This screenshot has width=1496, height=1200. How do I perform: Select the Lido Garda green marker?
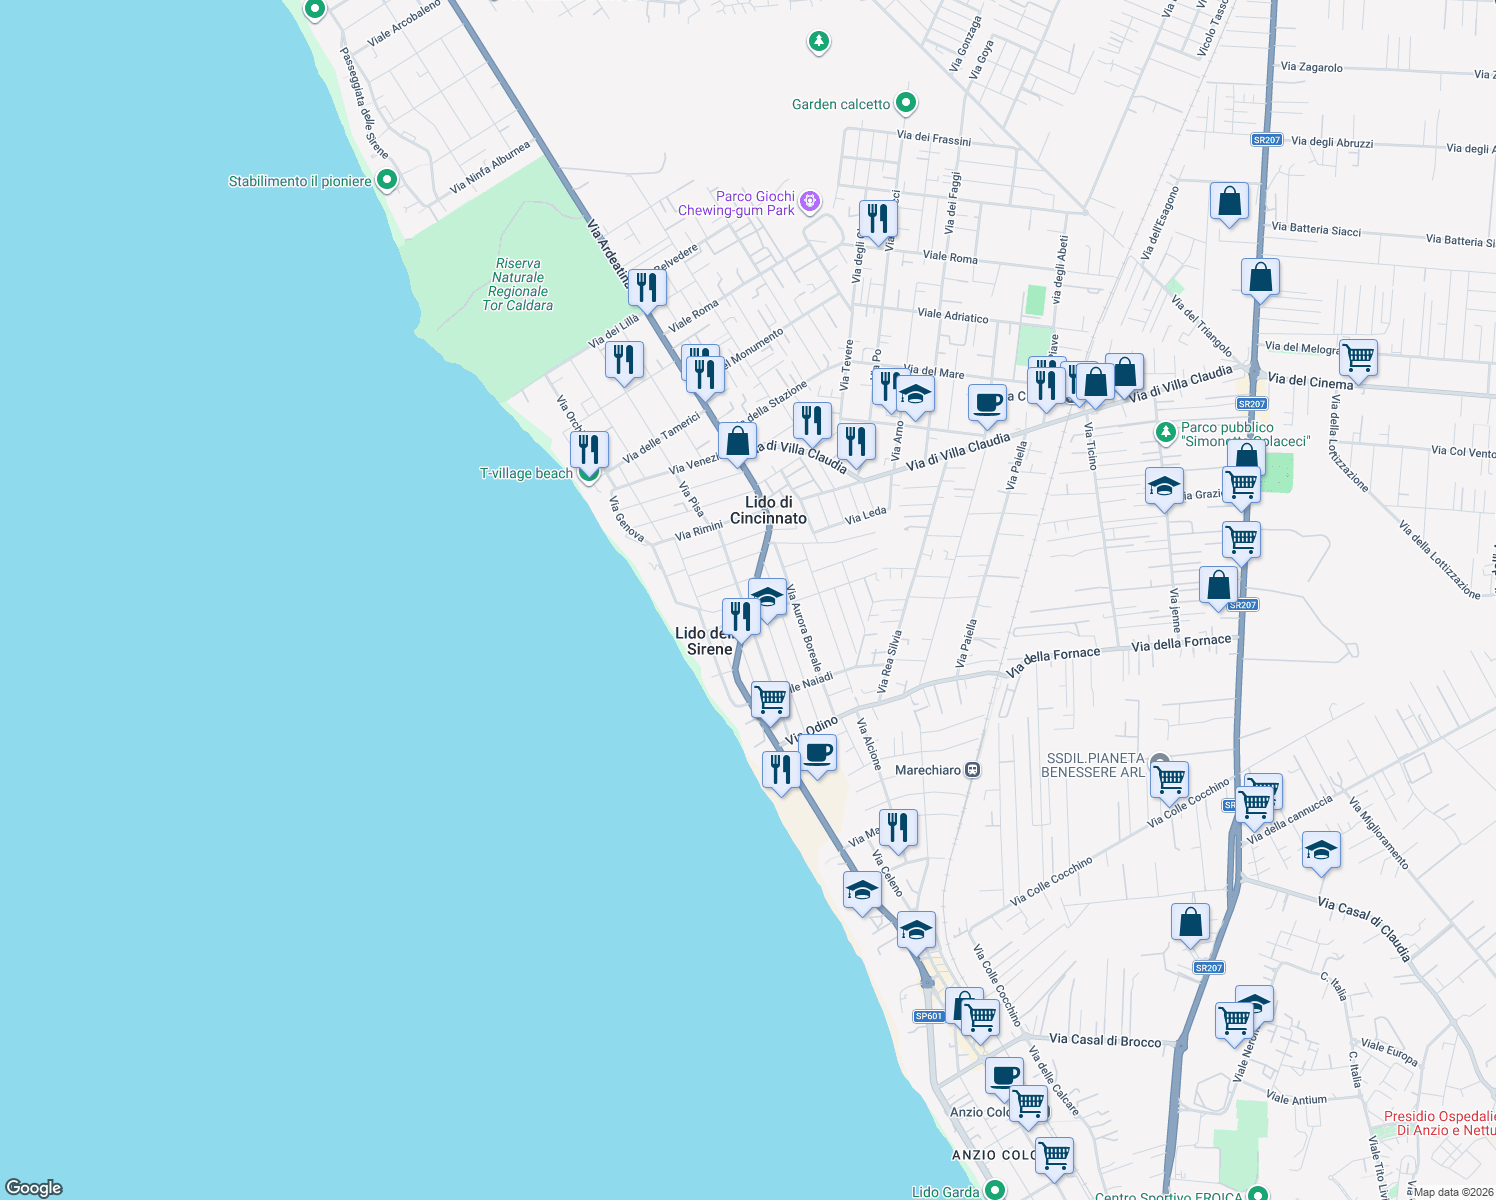(997, 1191)
